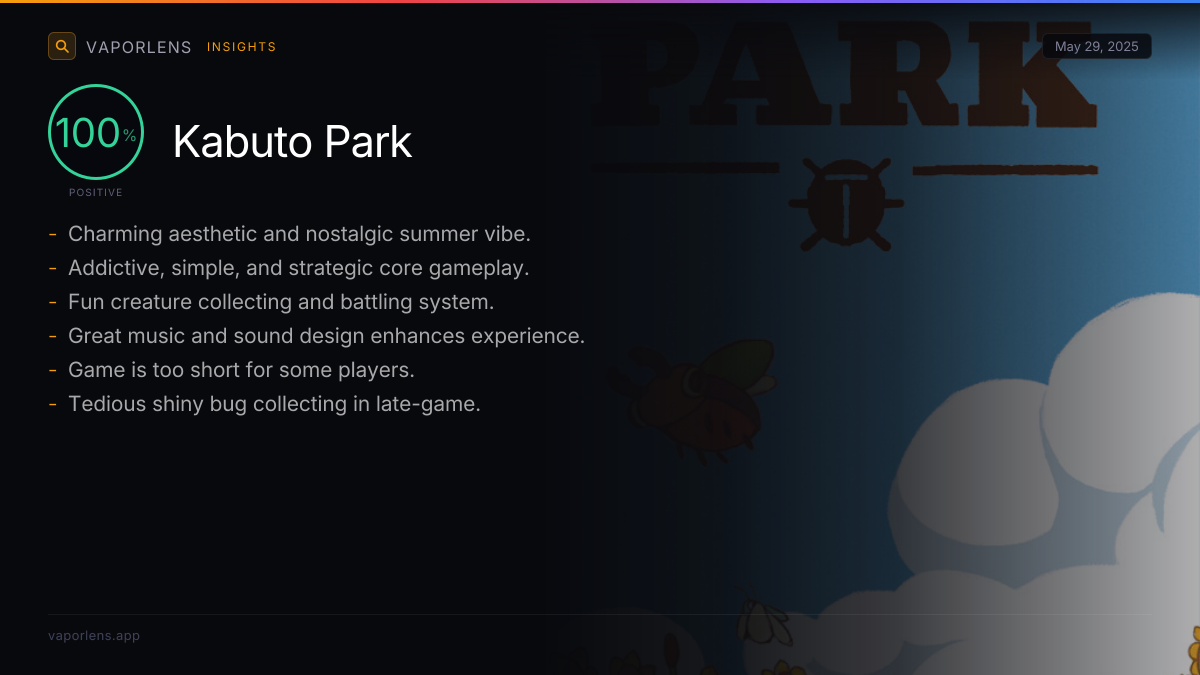The image size is (1200, 675).
Task: Click the Great music and sound design bullet
Action: pos(326,336)
